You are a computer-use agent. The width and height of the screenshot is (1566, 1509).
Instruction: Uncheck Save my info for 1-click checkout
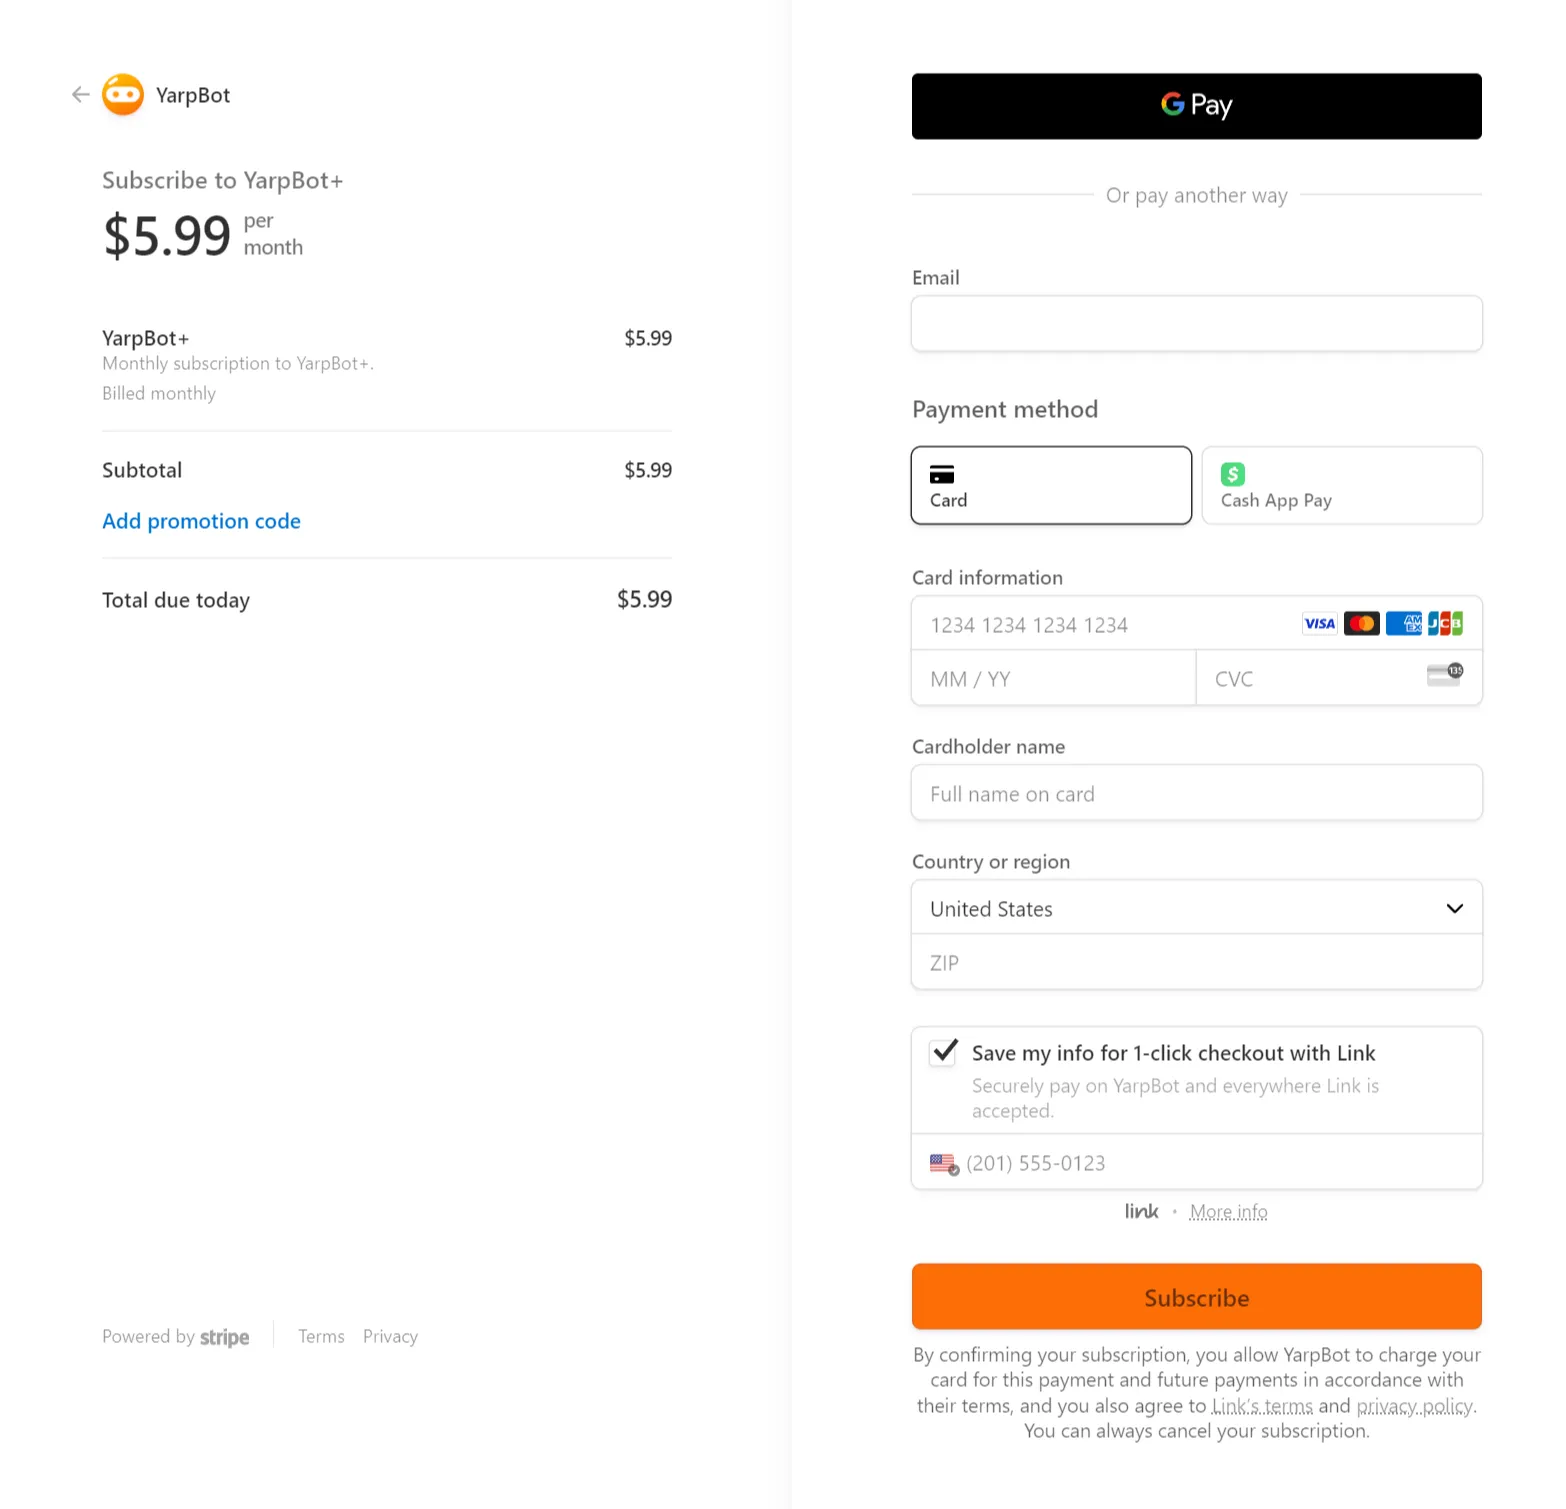(941, 1052)
